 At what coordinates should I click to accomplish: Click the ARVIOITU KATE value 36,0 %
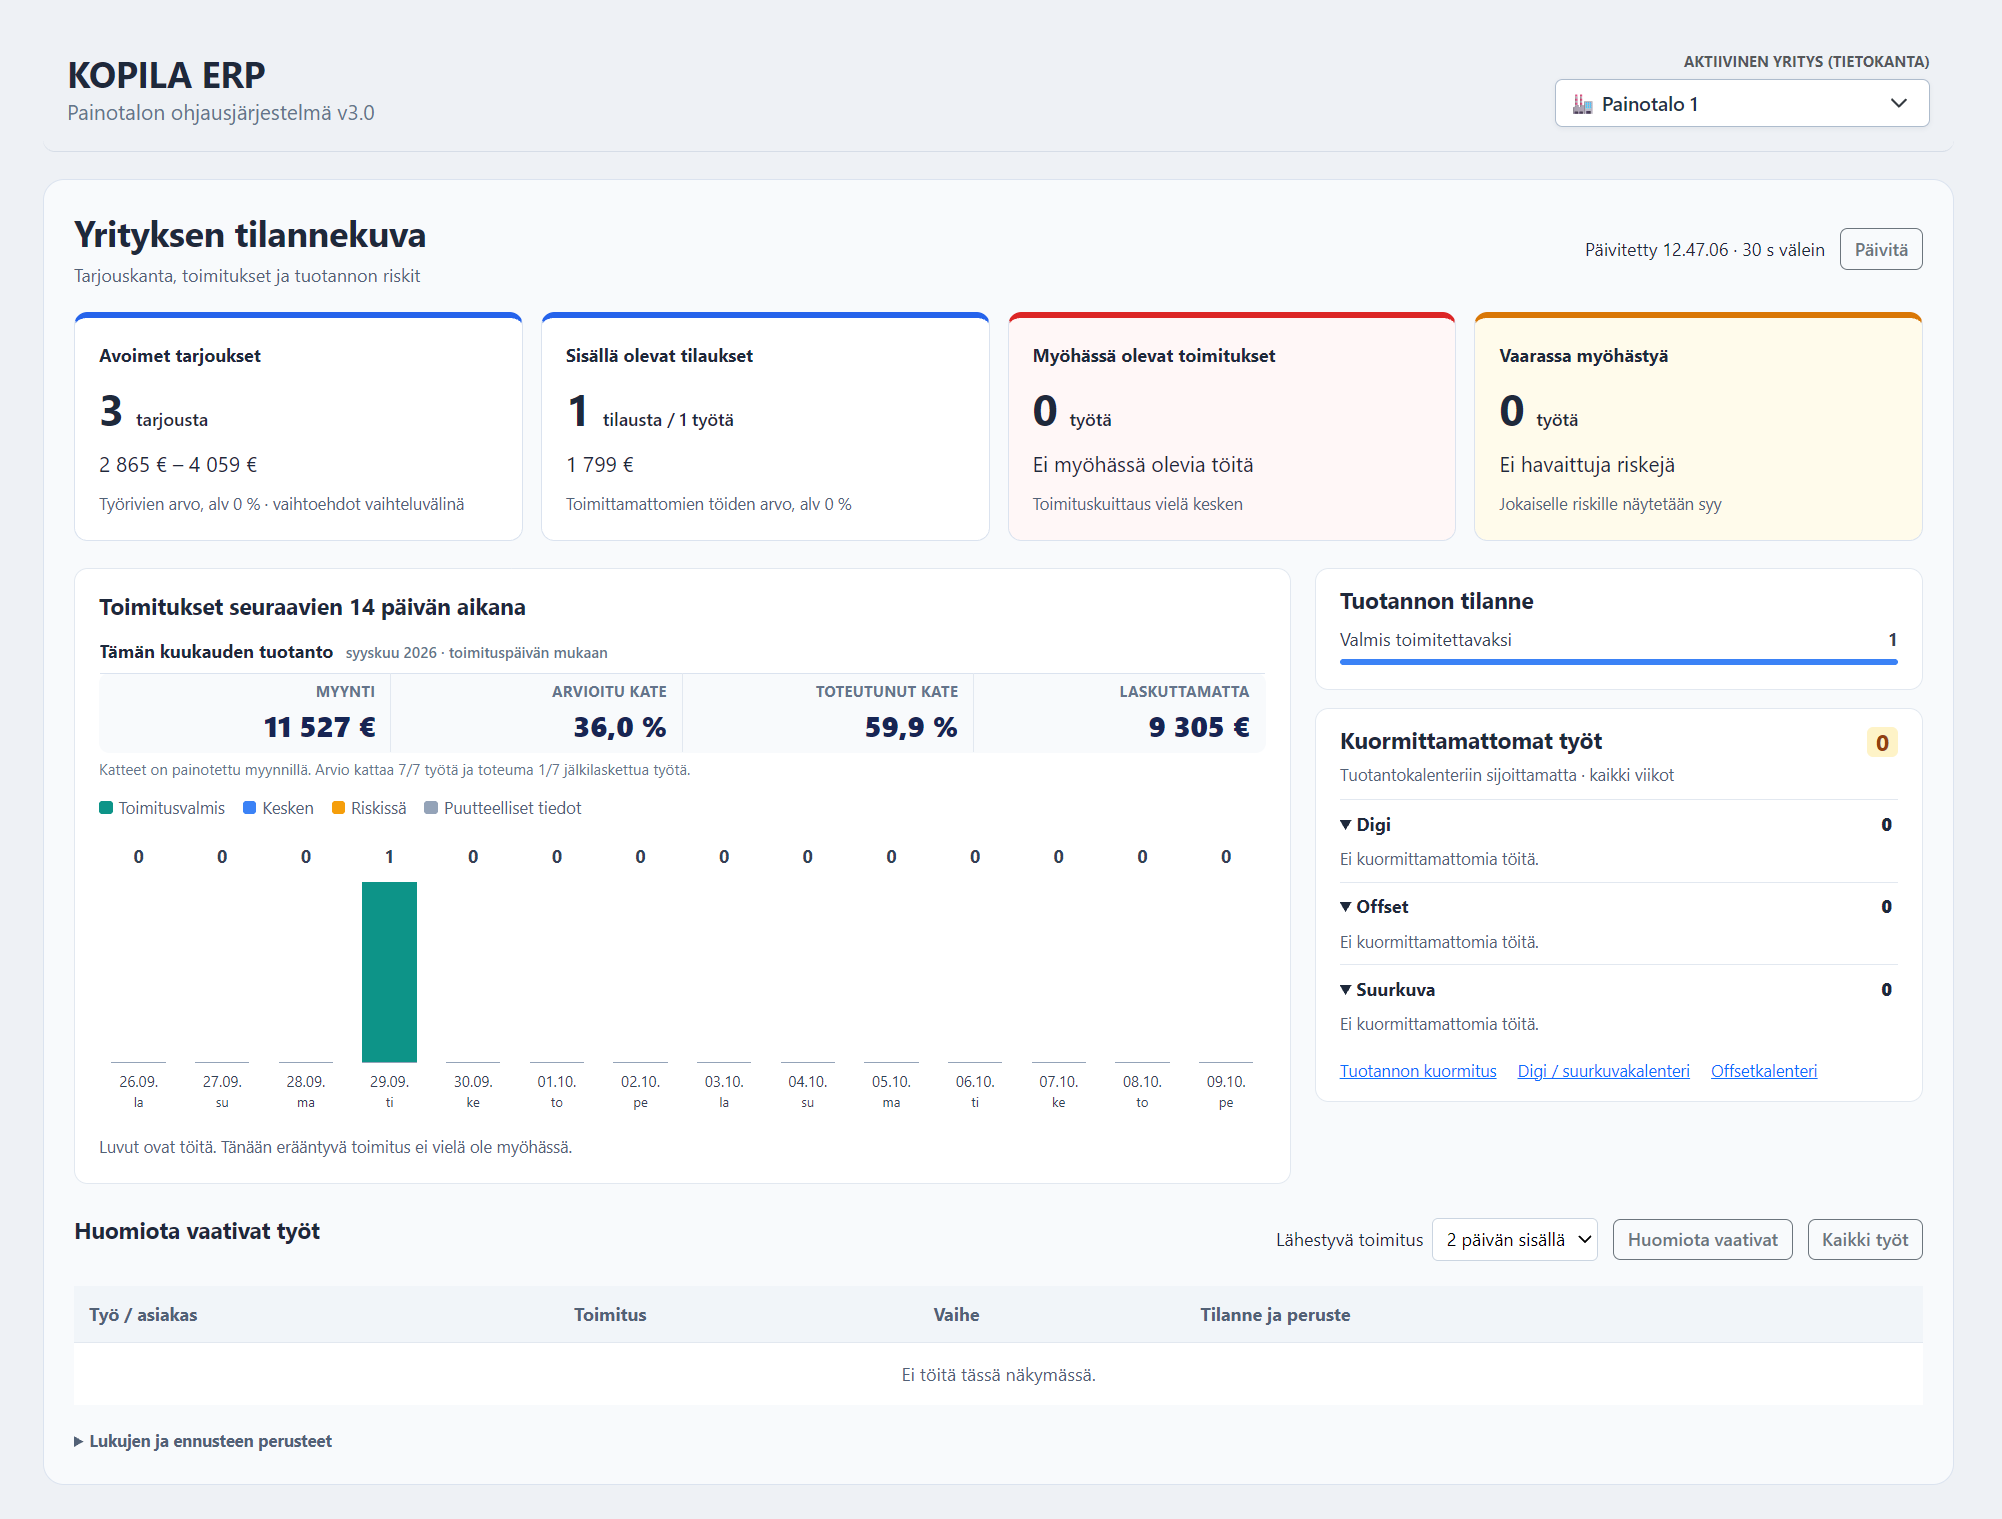[x=619, y=727]
